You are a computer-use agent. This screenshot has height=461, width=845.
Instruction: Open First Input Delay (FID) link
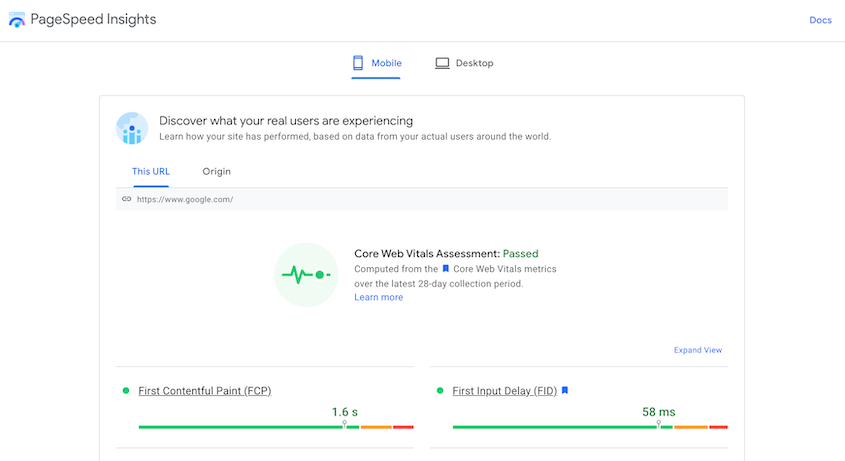(504, 391)
